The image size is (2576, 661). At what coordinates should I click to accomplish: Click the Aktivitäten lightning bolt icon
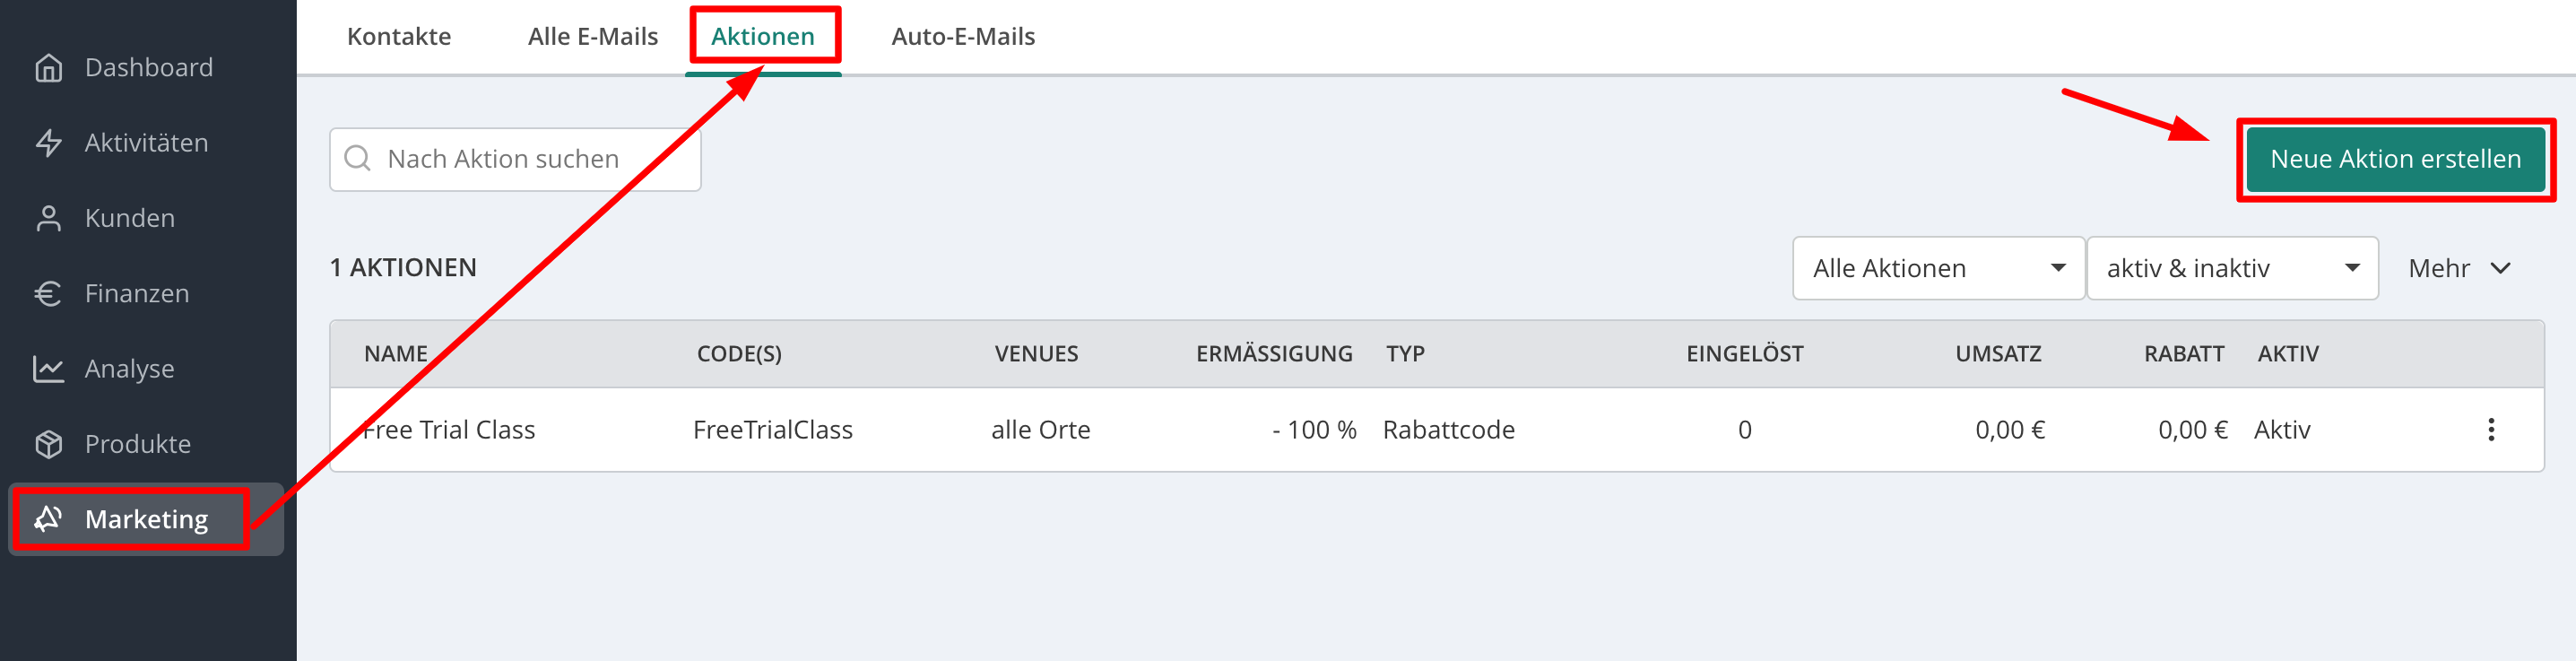pyautogui.click(x=48, y=143)
